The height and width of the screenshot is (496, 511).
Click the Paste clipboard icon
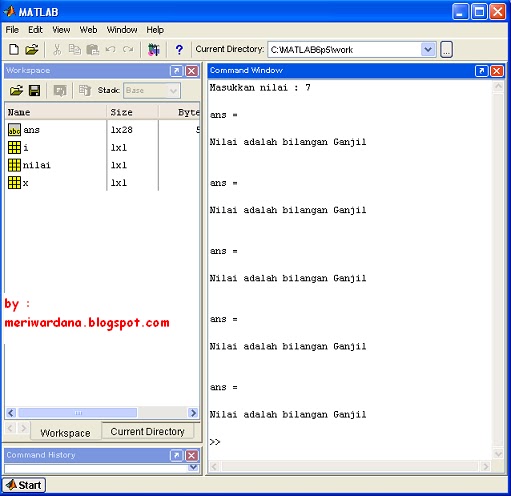click(x=93, y=50)
